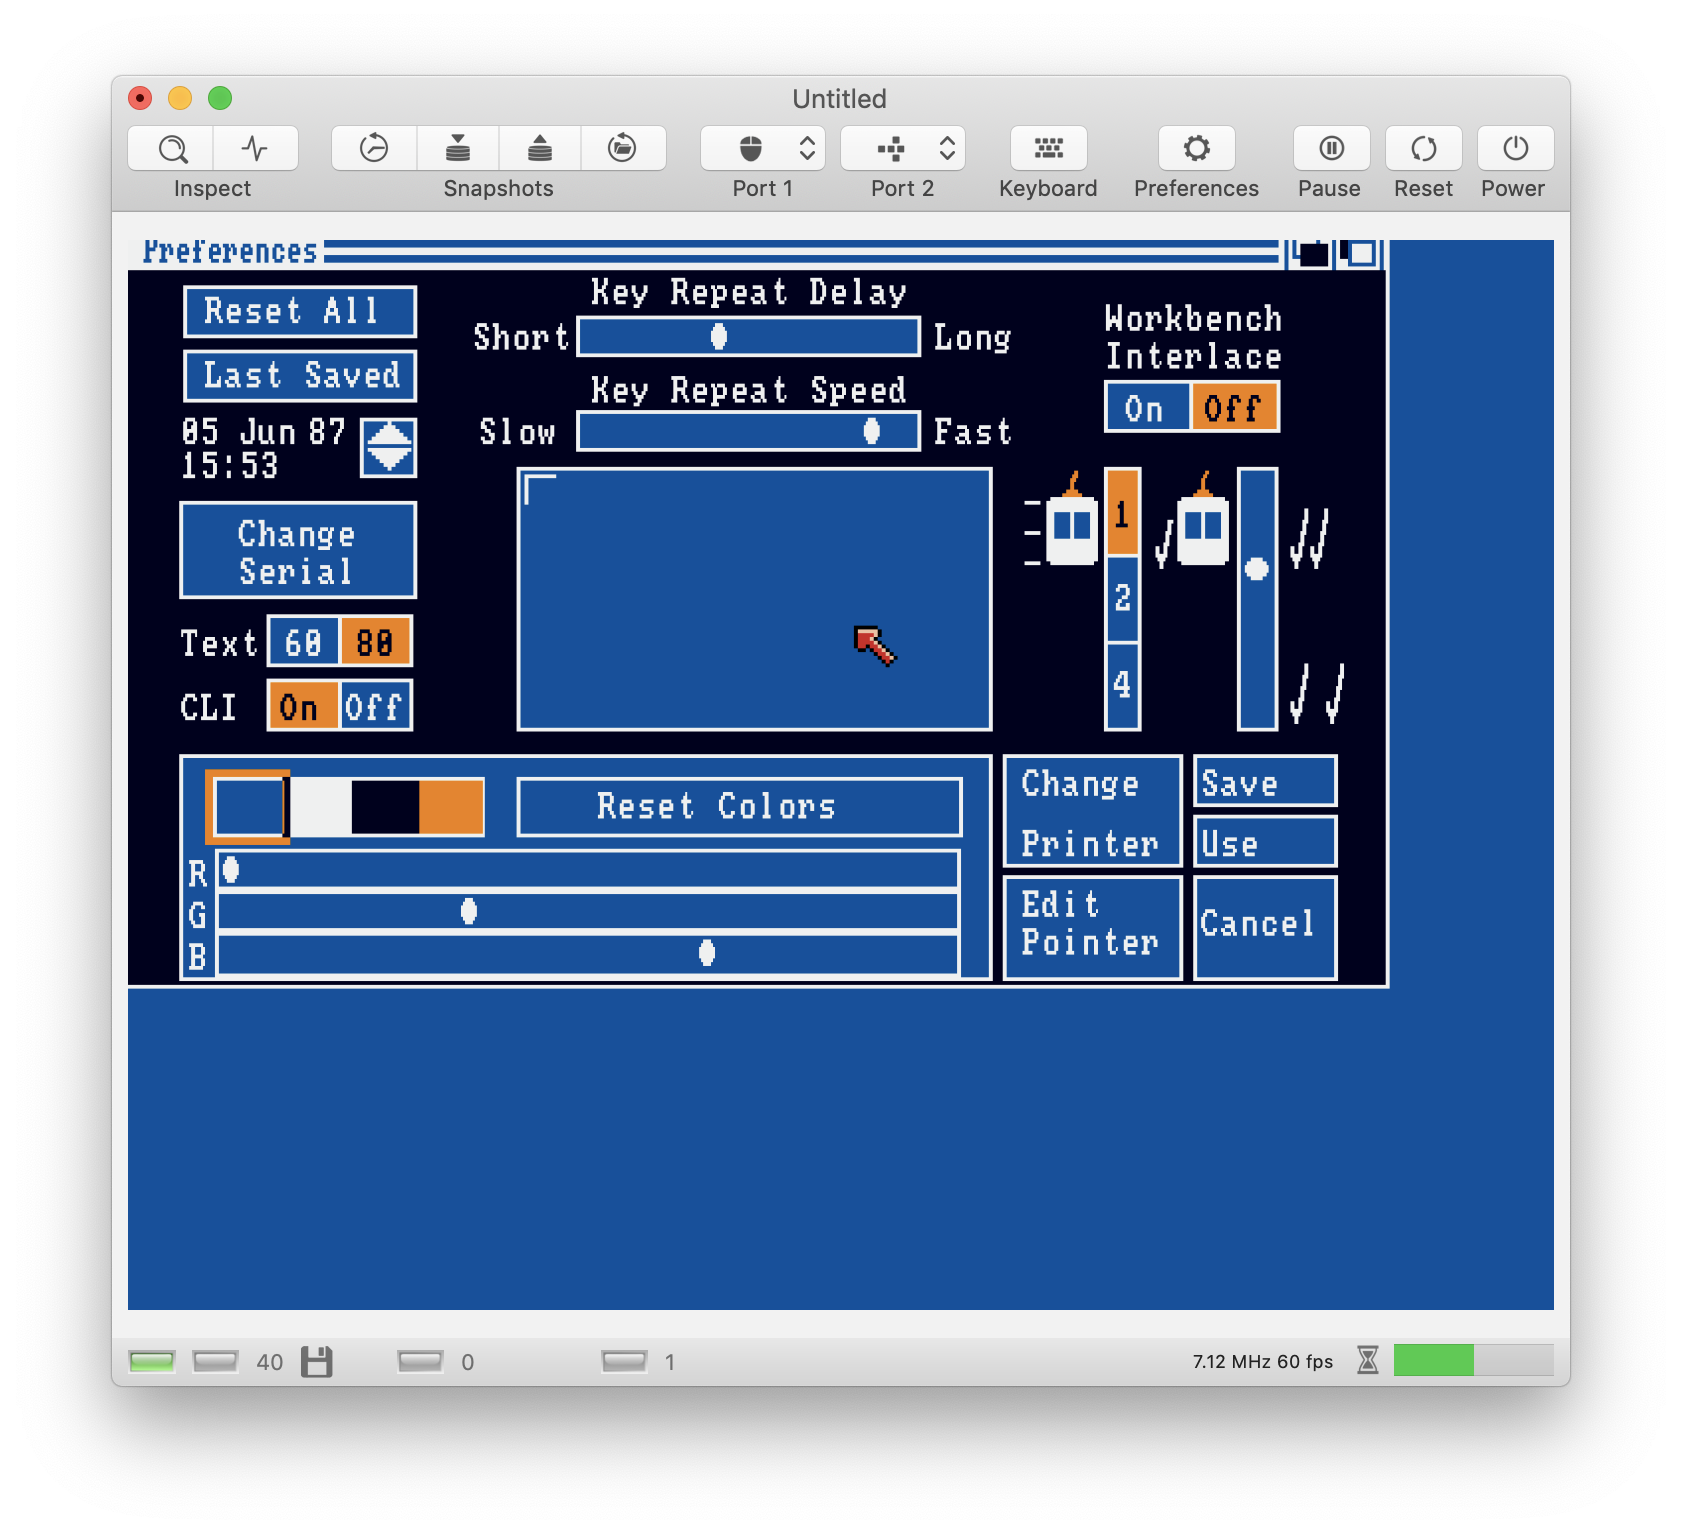Click the take snapshot down-arrow icon

(457, 149)
